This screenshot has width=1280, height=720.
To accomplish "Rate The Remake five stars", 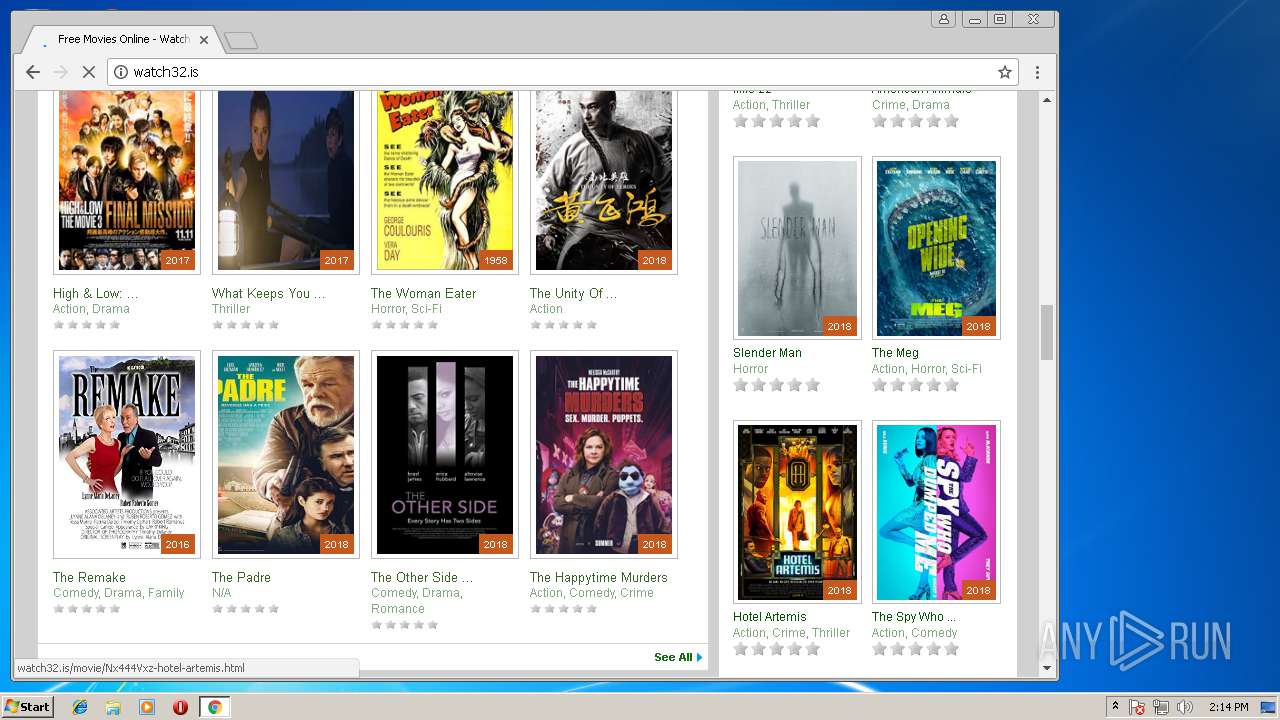I will pos(115,608).
